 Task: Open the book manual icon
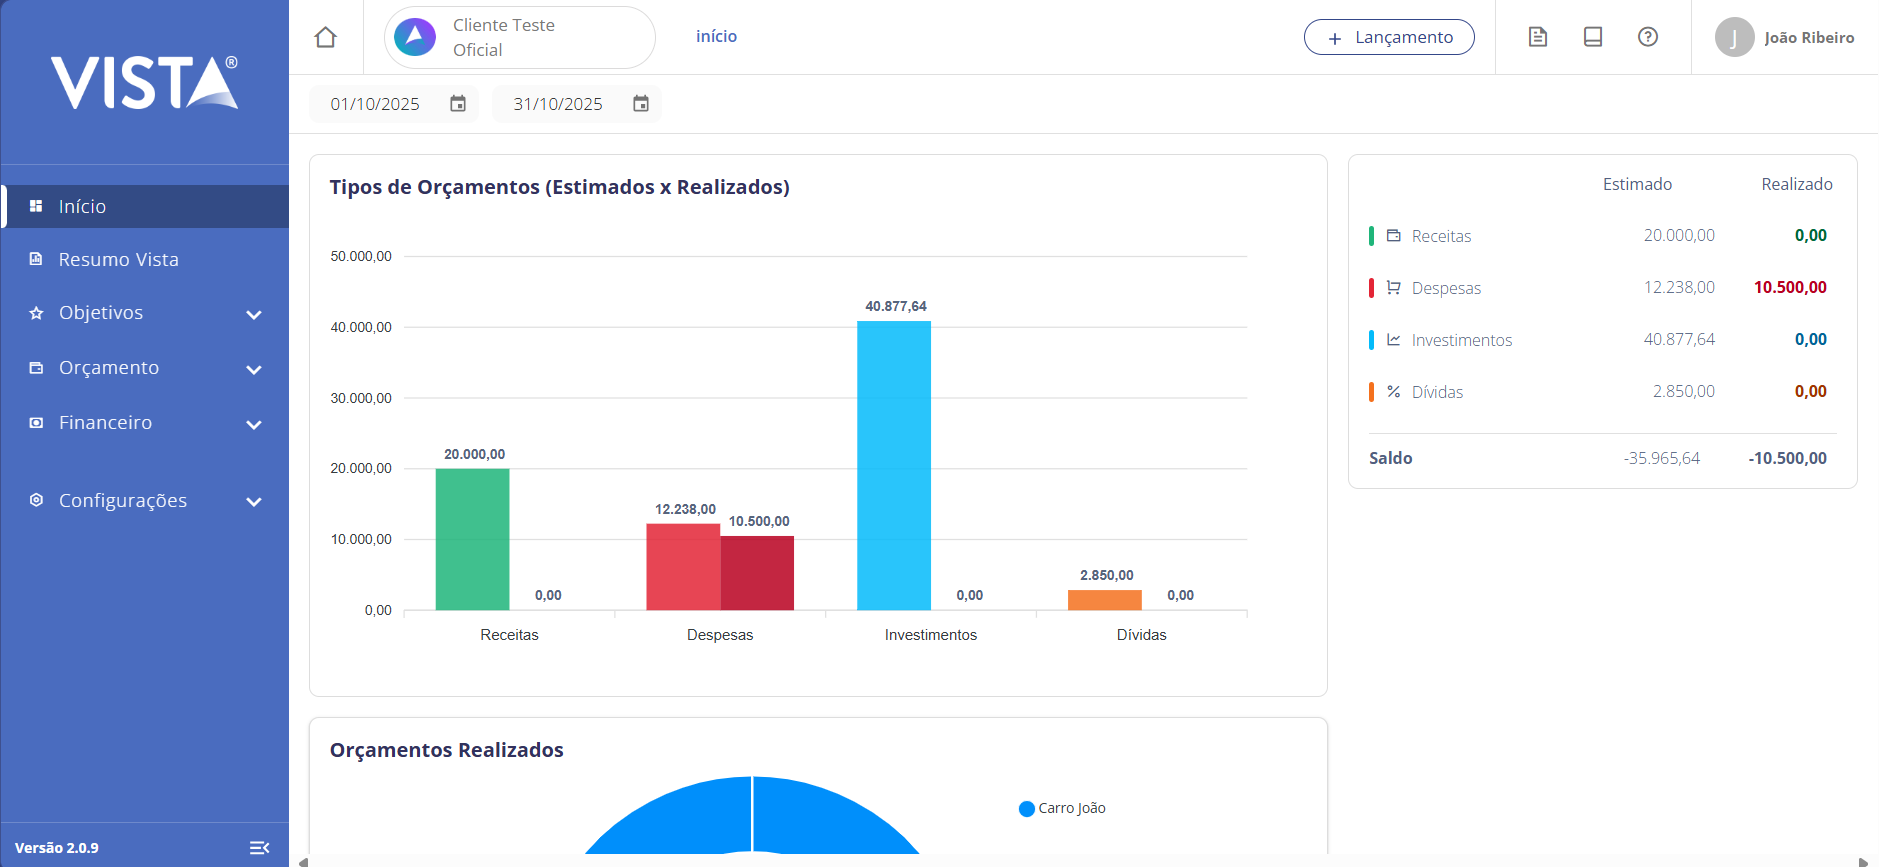tap(1593, 37)
